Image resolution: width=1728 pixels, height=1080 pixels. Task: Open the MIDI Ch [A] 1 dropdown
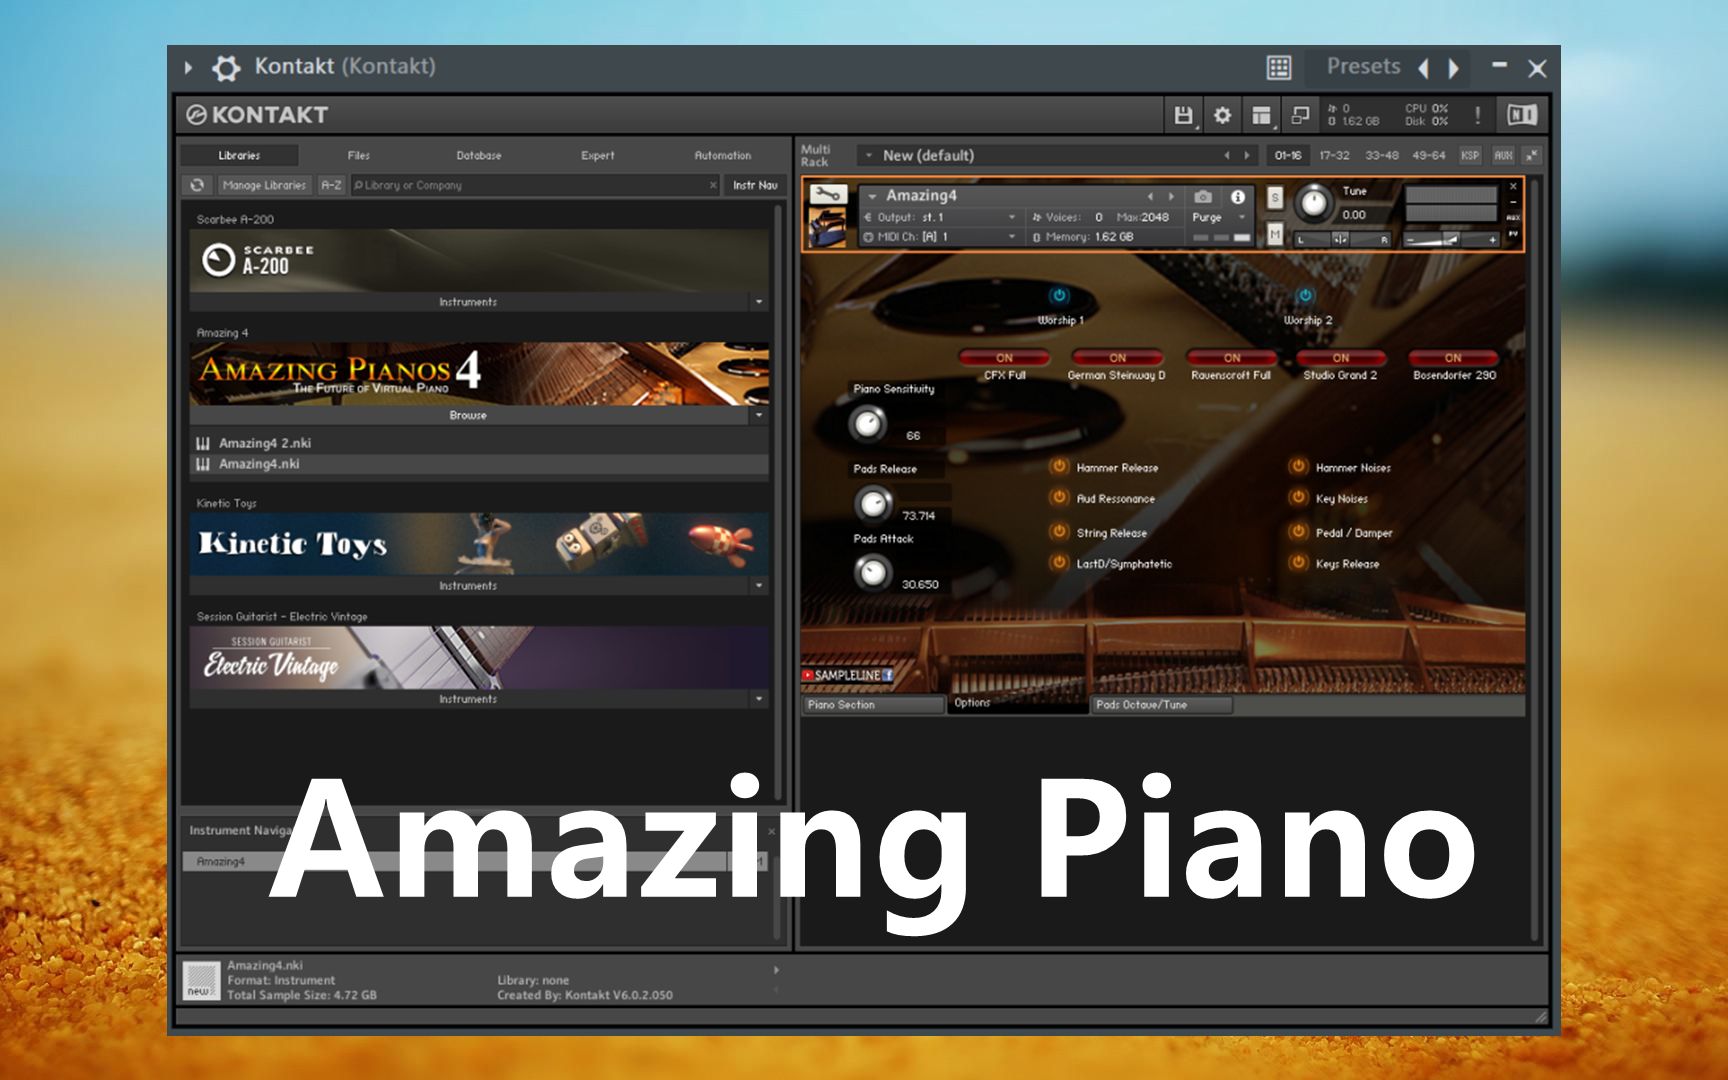tap(1011, 237)
